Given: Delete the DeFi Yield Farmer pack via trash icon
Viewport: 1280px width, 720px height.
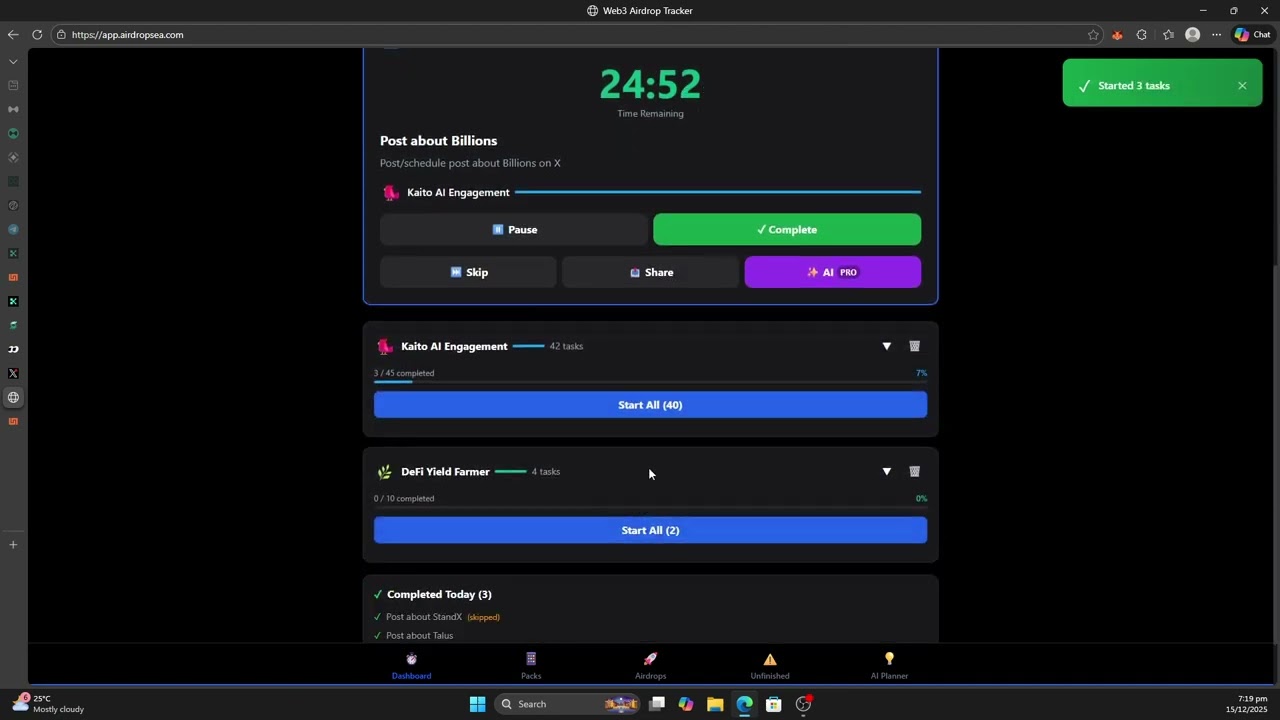Looking at the screenshot, I should coord(914,471).
